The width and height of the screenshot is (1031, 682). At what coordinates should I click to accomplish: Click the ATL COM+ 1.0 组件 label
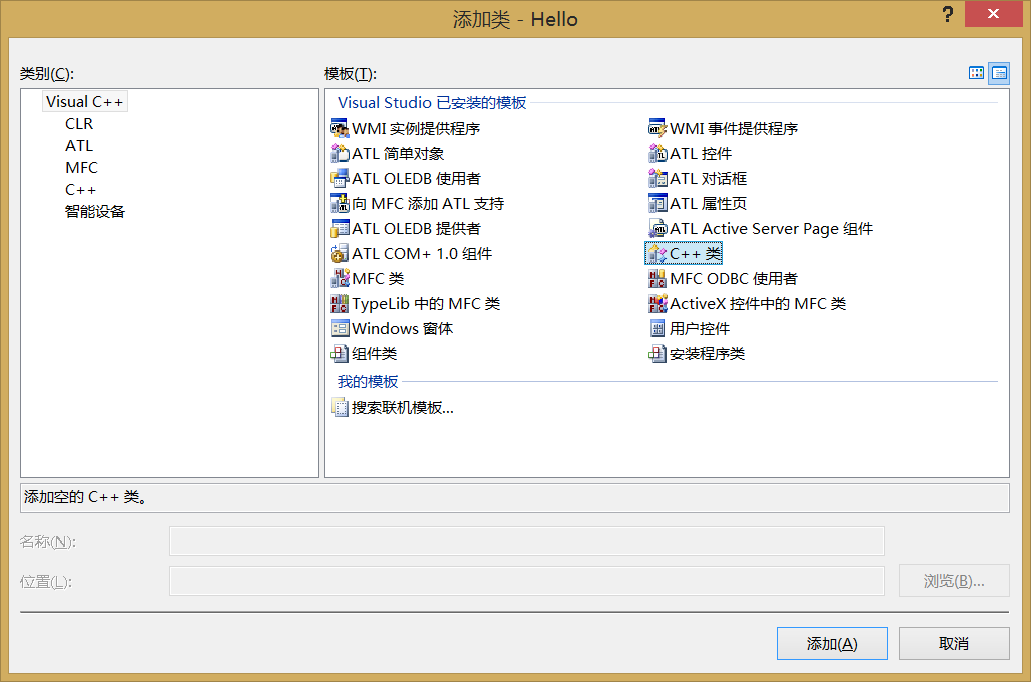tap(422, 254)
